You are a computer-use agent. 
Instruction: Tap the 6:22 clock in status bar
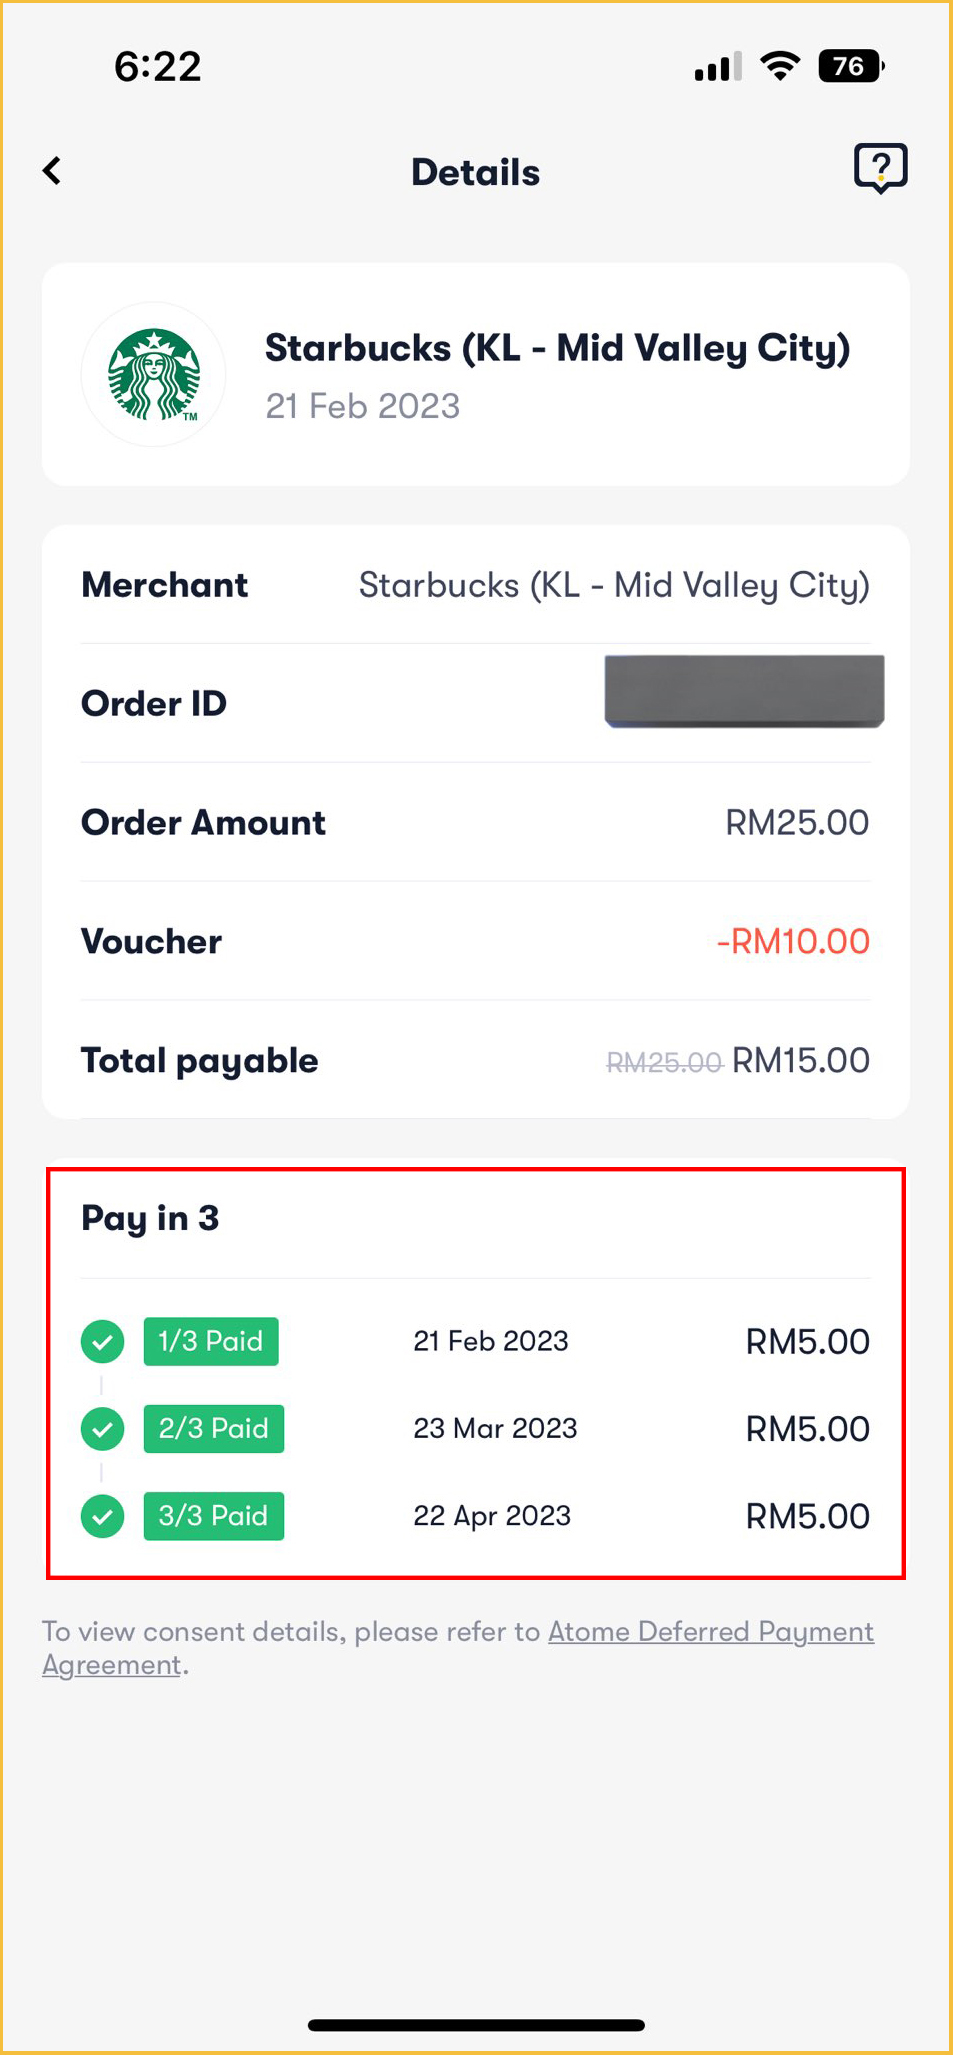coord(158,67)
